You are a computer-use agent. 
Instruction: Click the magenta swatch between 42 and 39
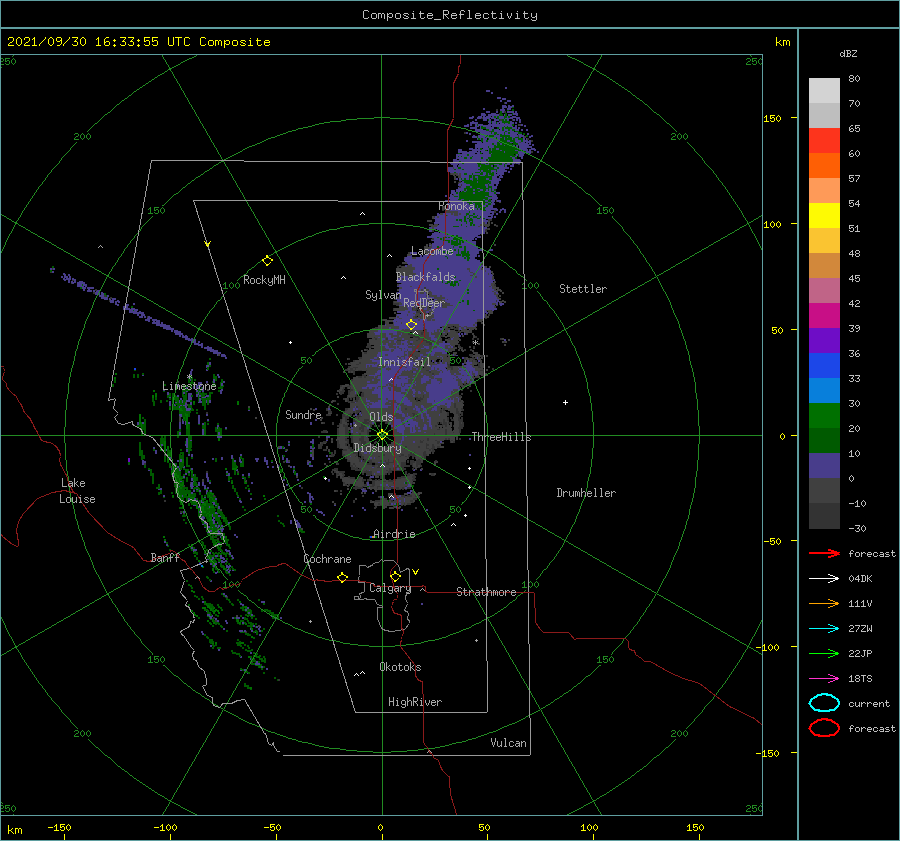(824, 316)
